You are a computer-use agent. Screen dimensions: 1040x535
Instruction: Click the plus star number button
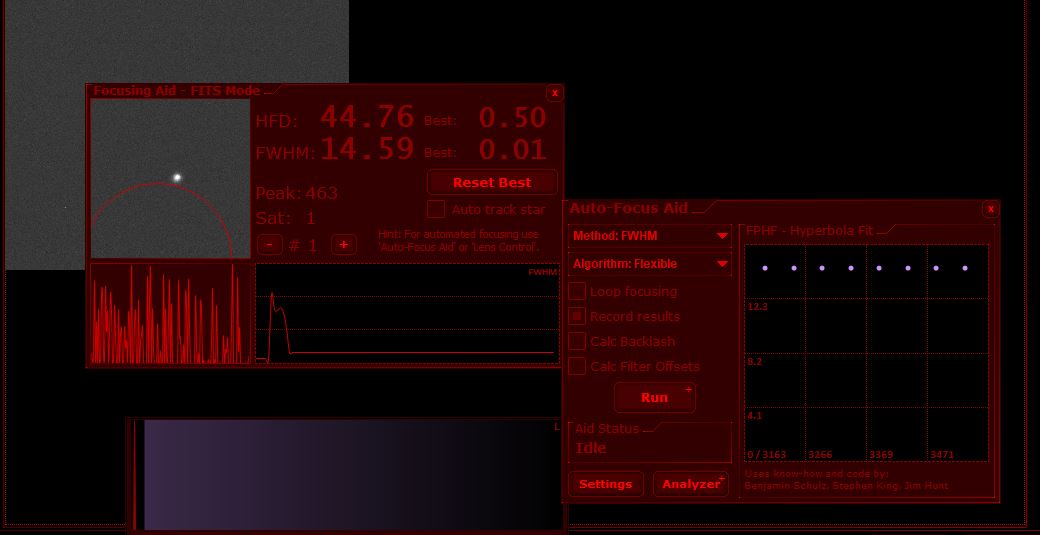tap(343, 245)
